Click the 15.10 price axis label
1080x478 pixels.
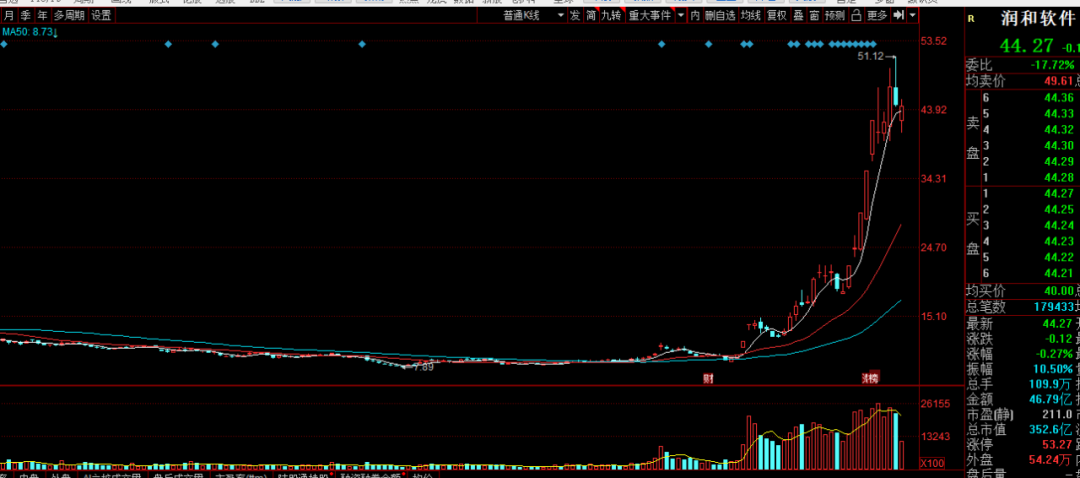tap(935, 317)
